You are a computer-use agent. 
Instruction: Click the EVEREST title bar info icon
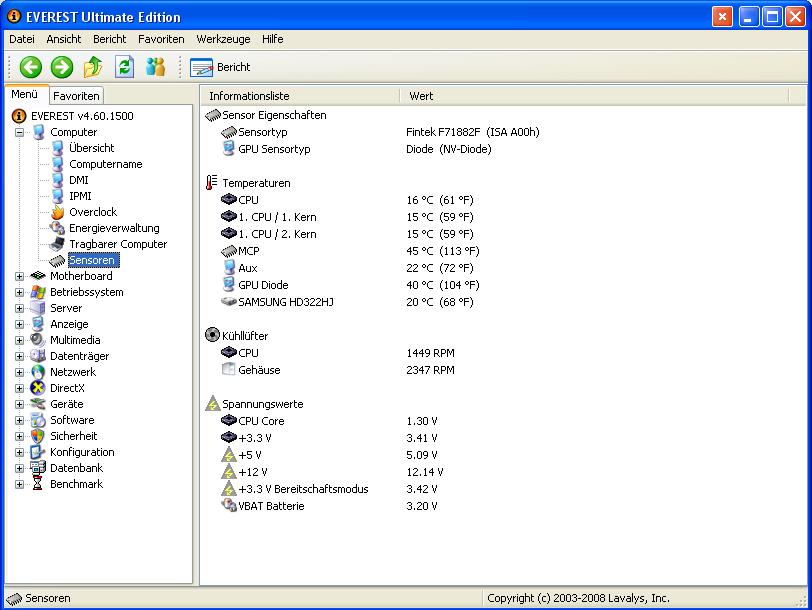pyautogui.click(x=14, y=17)
